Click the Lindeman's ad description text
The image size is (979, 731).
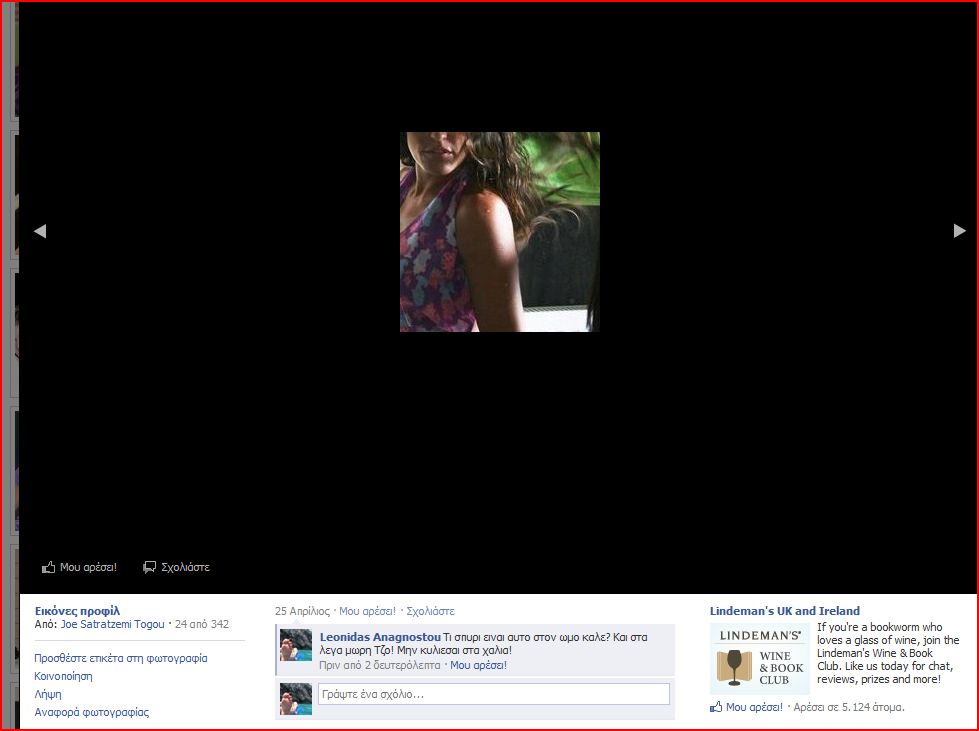pos(888,653)
